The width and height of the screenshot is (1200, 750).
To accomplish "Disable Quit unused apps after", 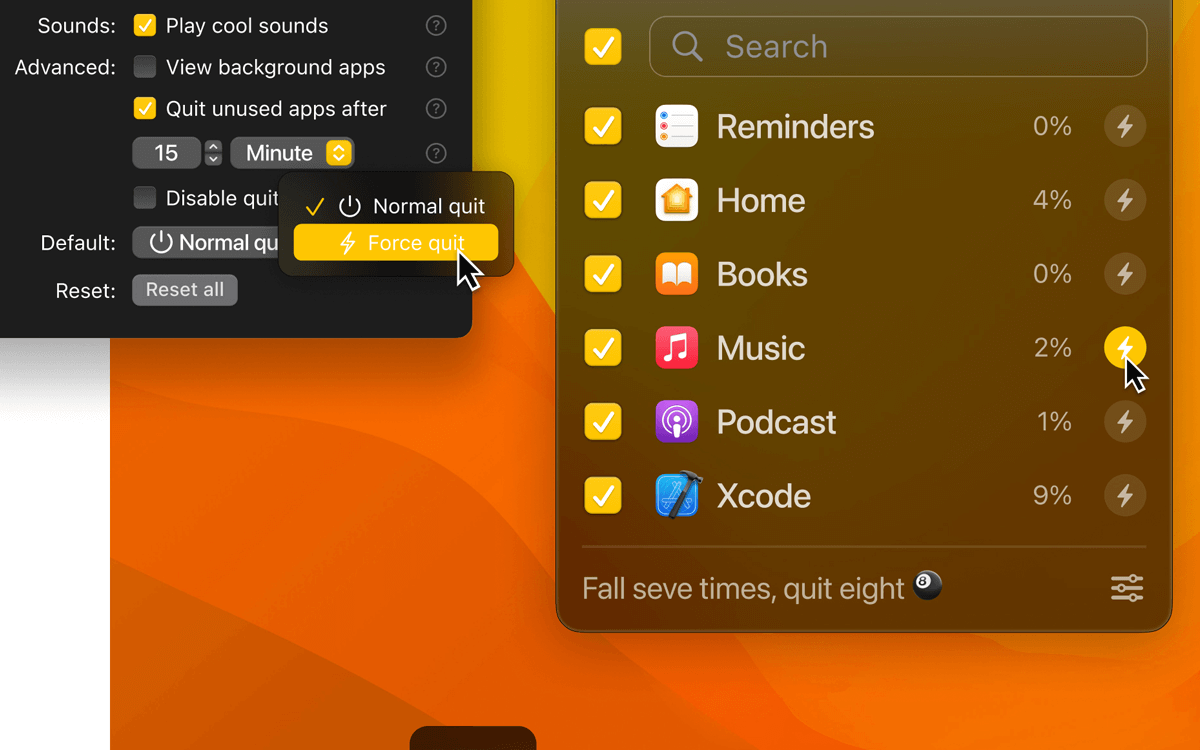I will click(x=145, y=109).
